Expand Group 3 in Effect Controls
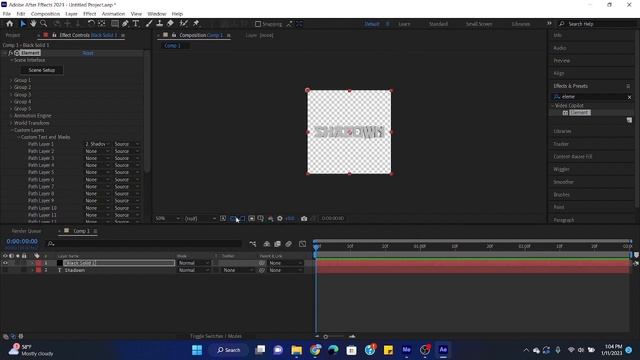The height and width of the screenshot is (360, 640). (11, 95)
